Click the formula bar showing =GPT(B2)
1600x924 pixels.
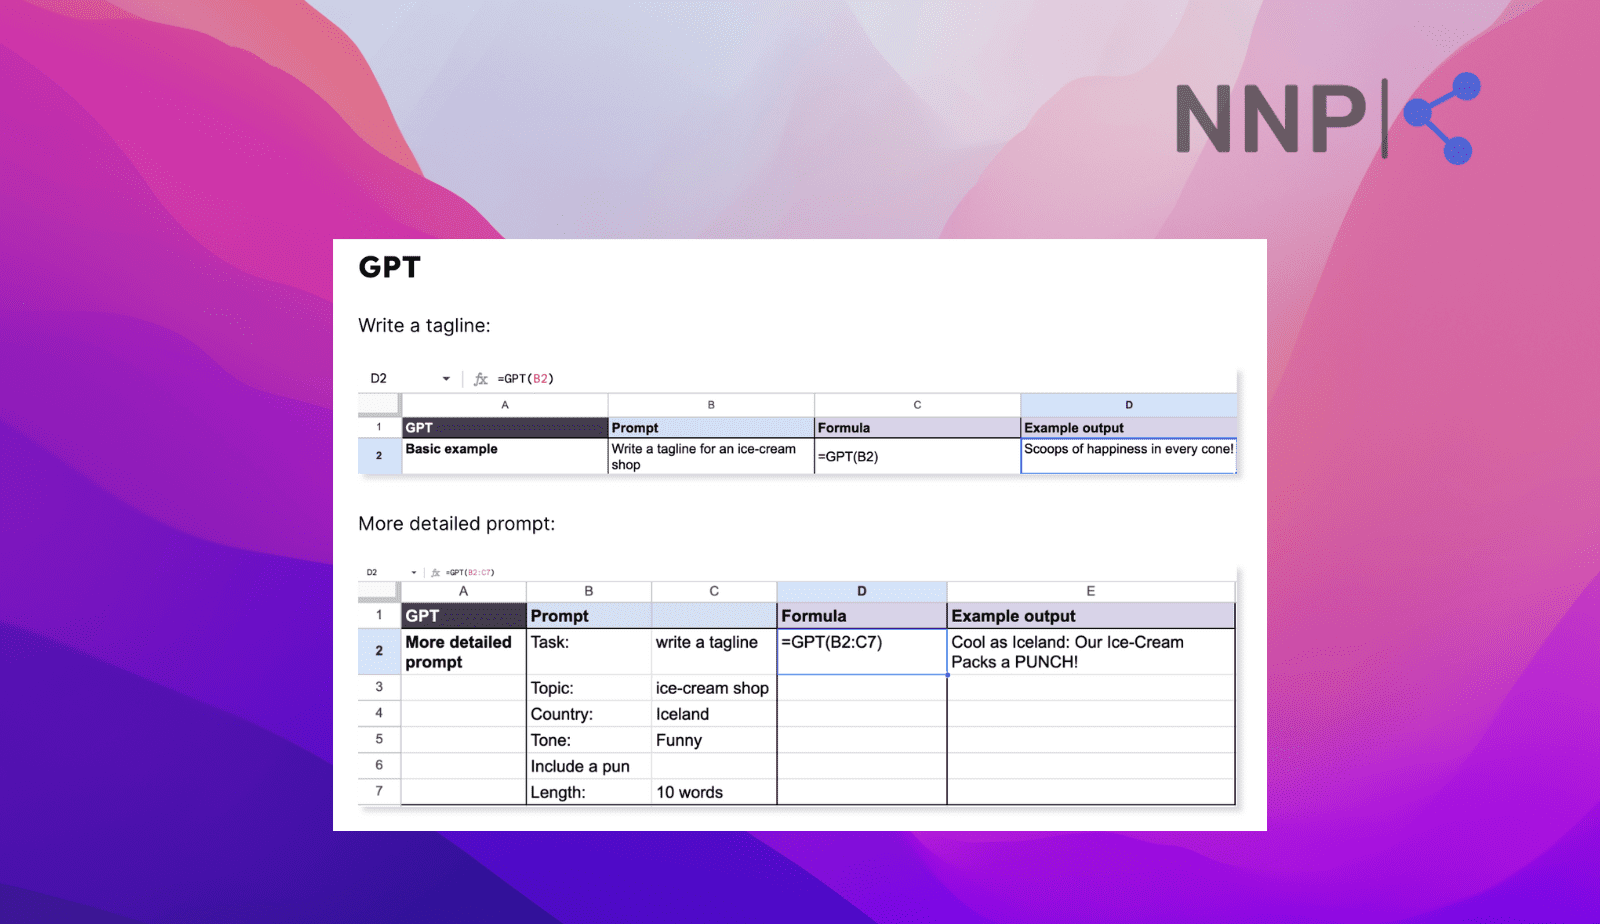pyautogui.click(x=526, y=379)
